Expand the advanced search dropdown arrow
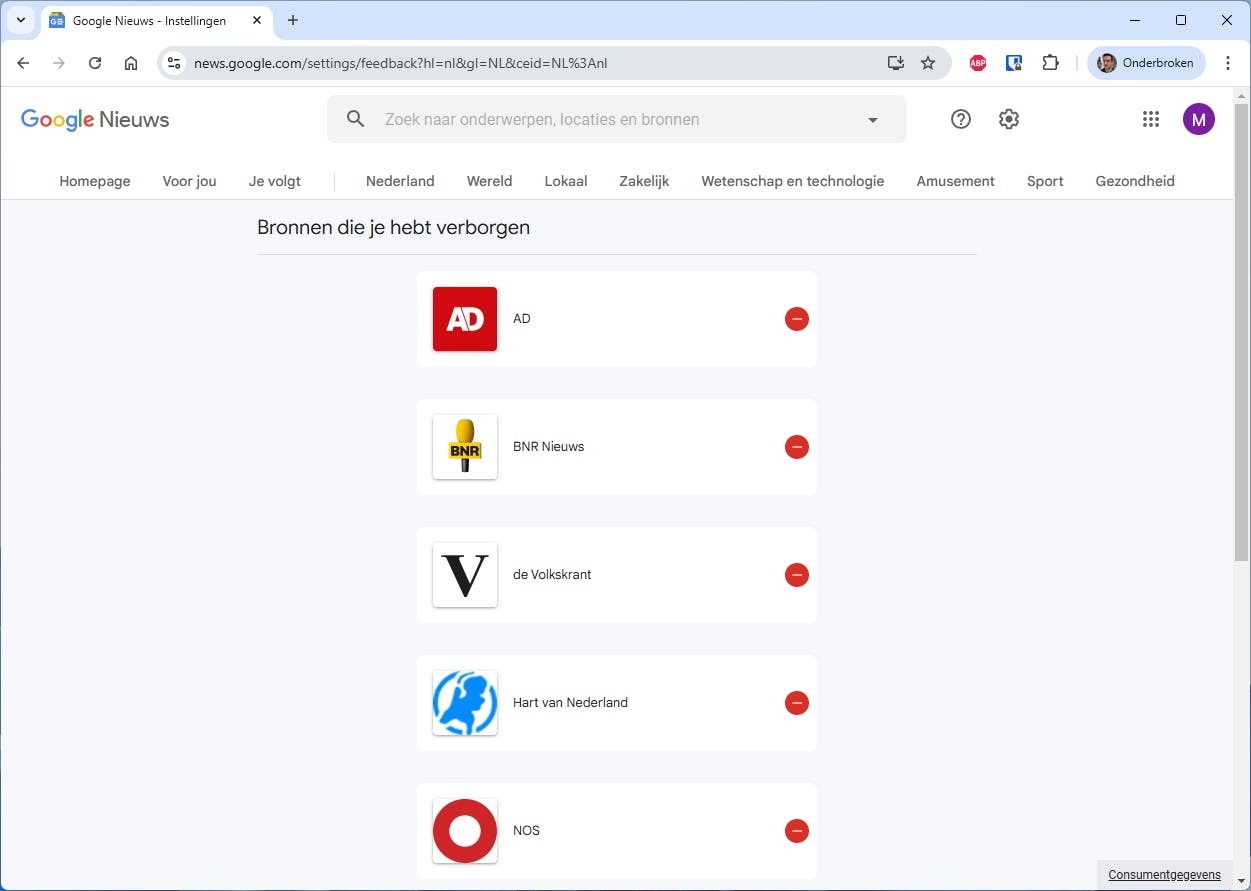The height and width of the screenshot is (891, 1251). [873, 120]
